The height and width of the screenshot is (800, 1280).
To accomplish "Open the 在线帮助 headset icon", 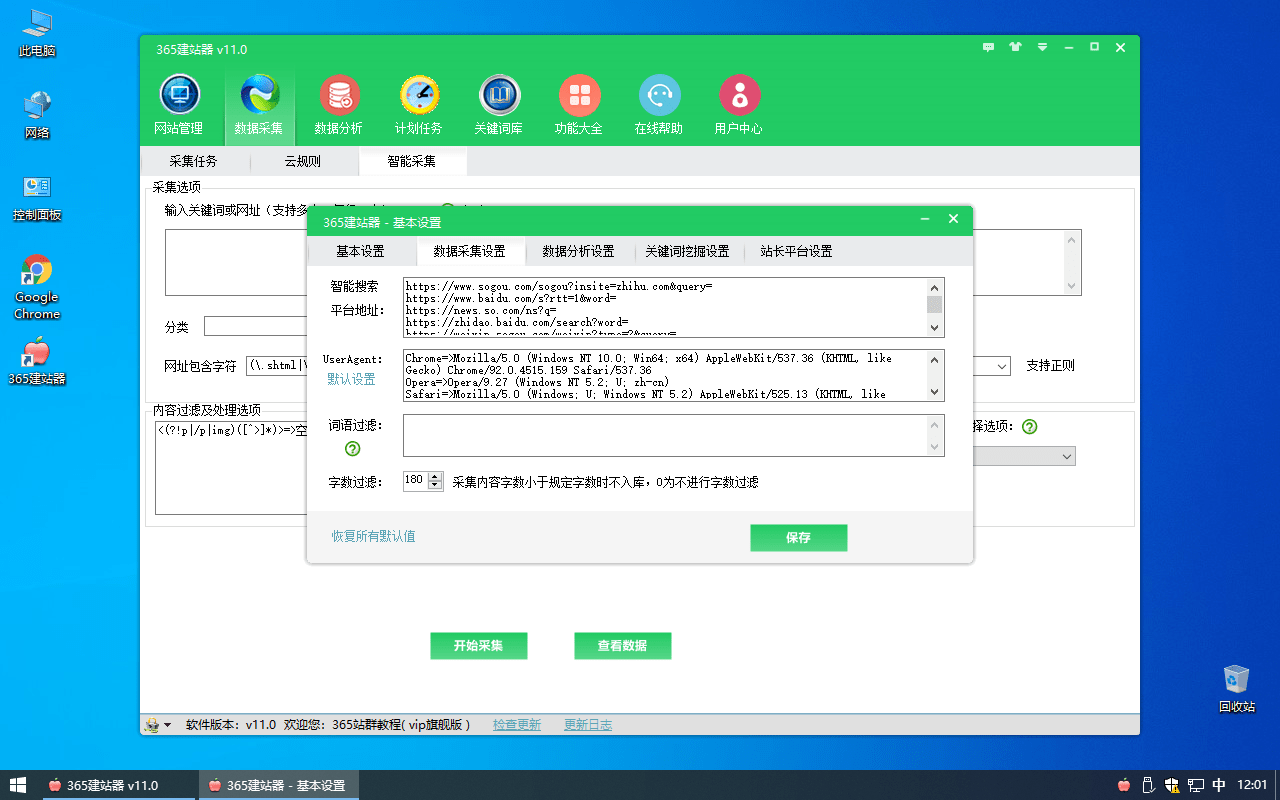I will click(659, 105).
